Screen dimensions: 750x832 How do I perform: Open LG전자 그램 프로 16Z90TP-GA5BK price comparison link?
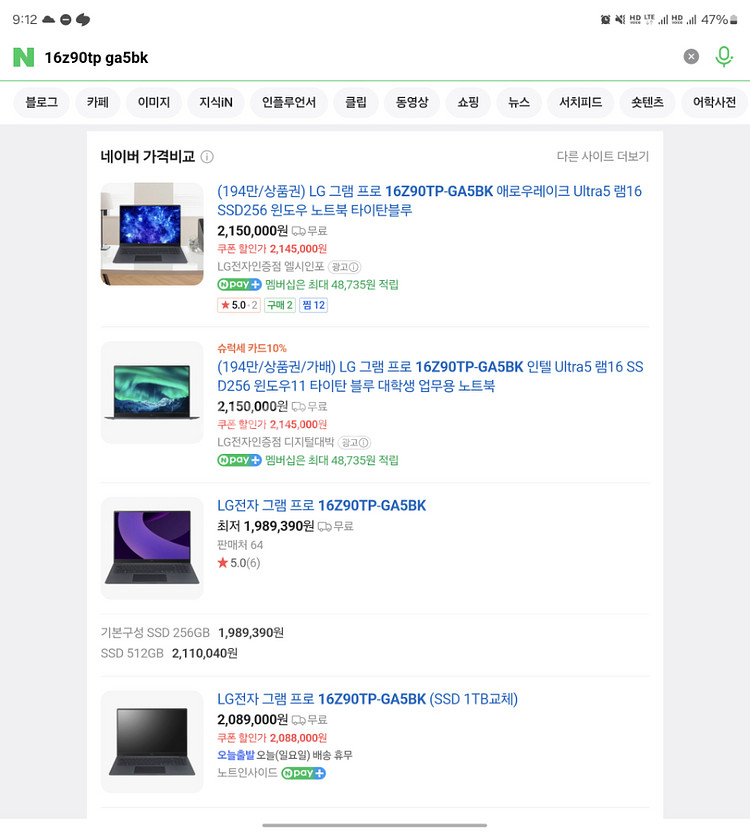tap(321, 506)
